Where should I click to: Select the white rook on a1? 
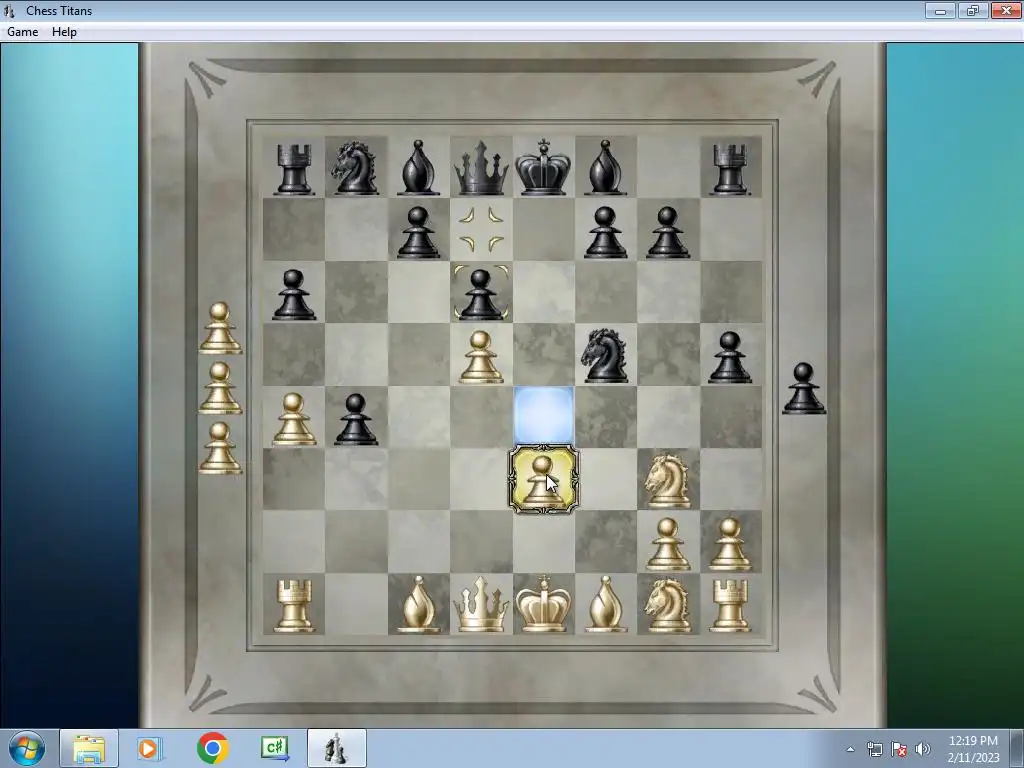point(293,607)
